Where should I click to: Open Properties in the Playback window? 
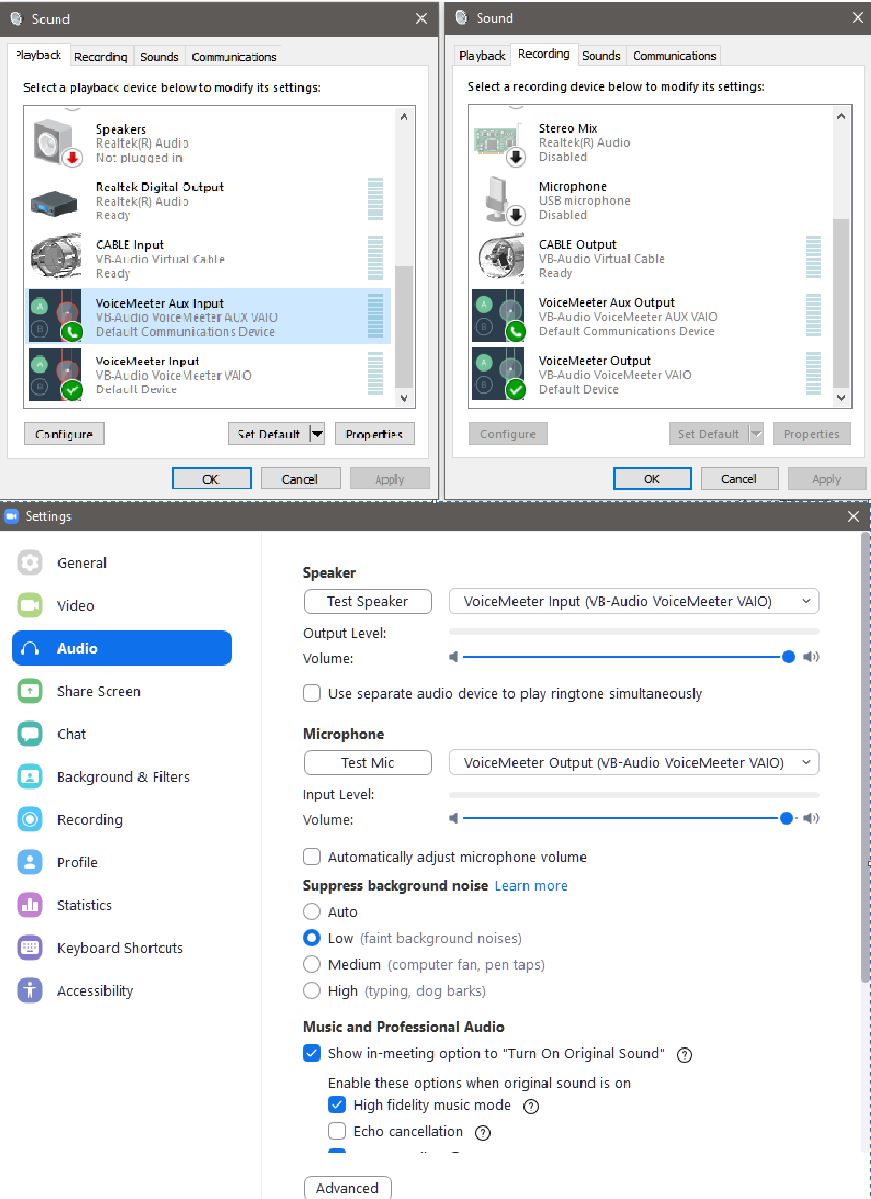374,434
